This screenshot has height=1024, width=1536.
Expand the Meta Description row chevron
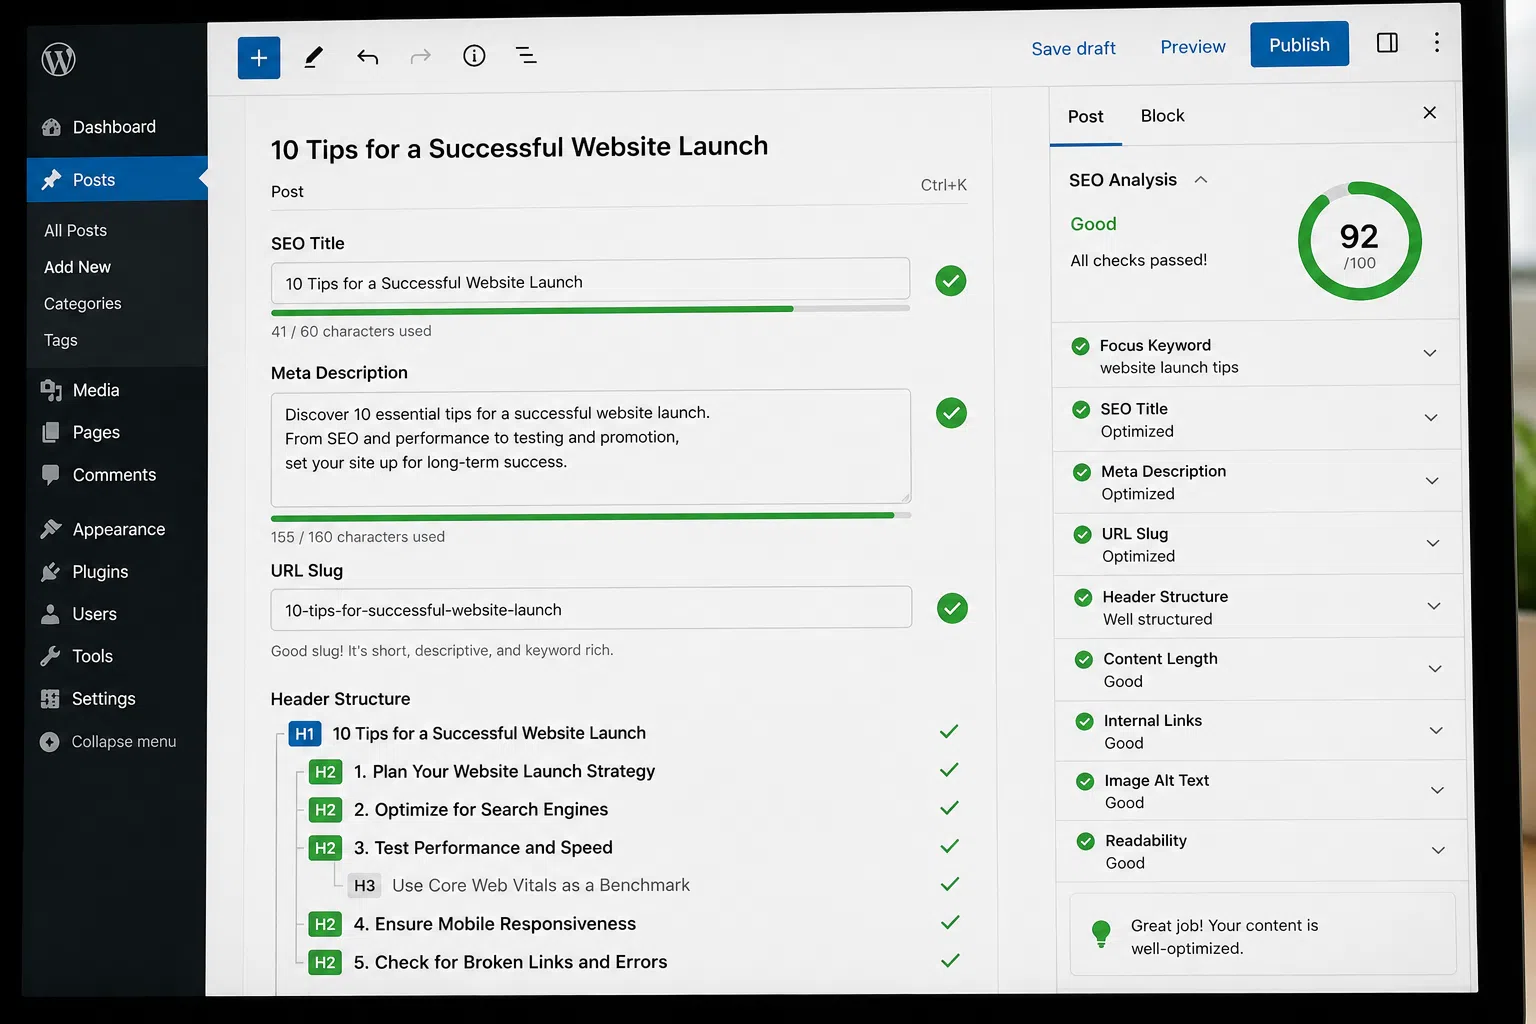(1432, 481)
